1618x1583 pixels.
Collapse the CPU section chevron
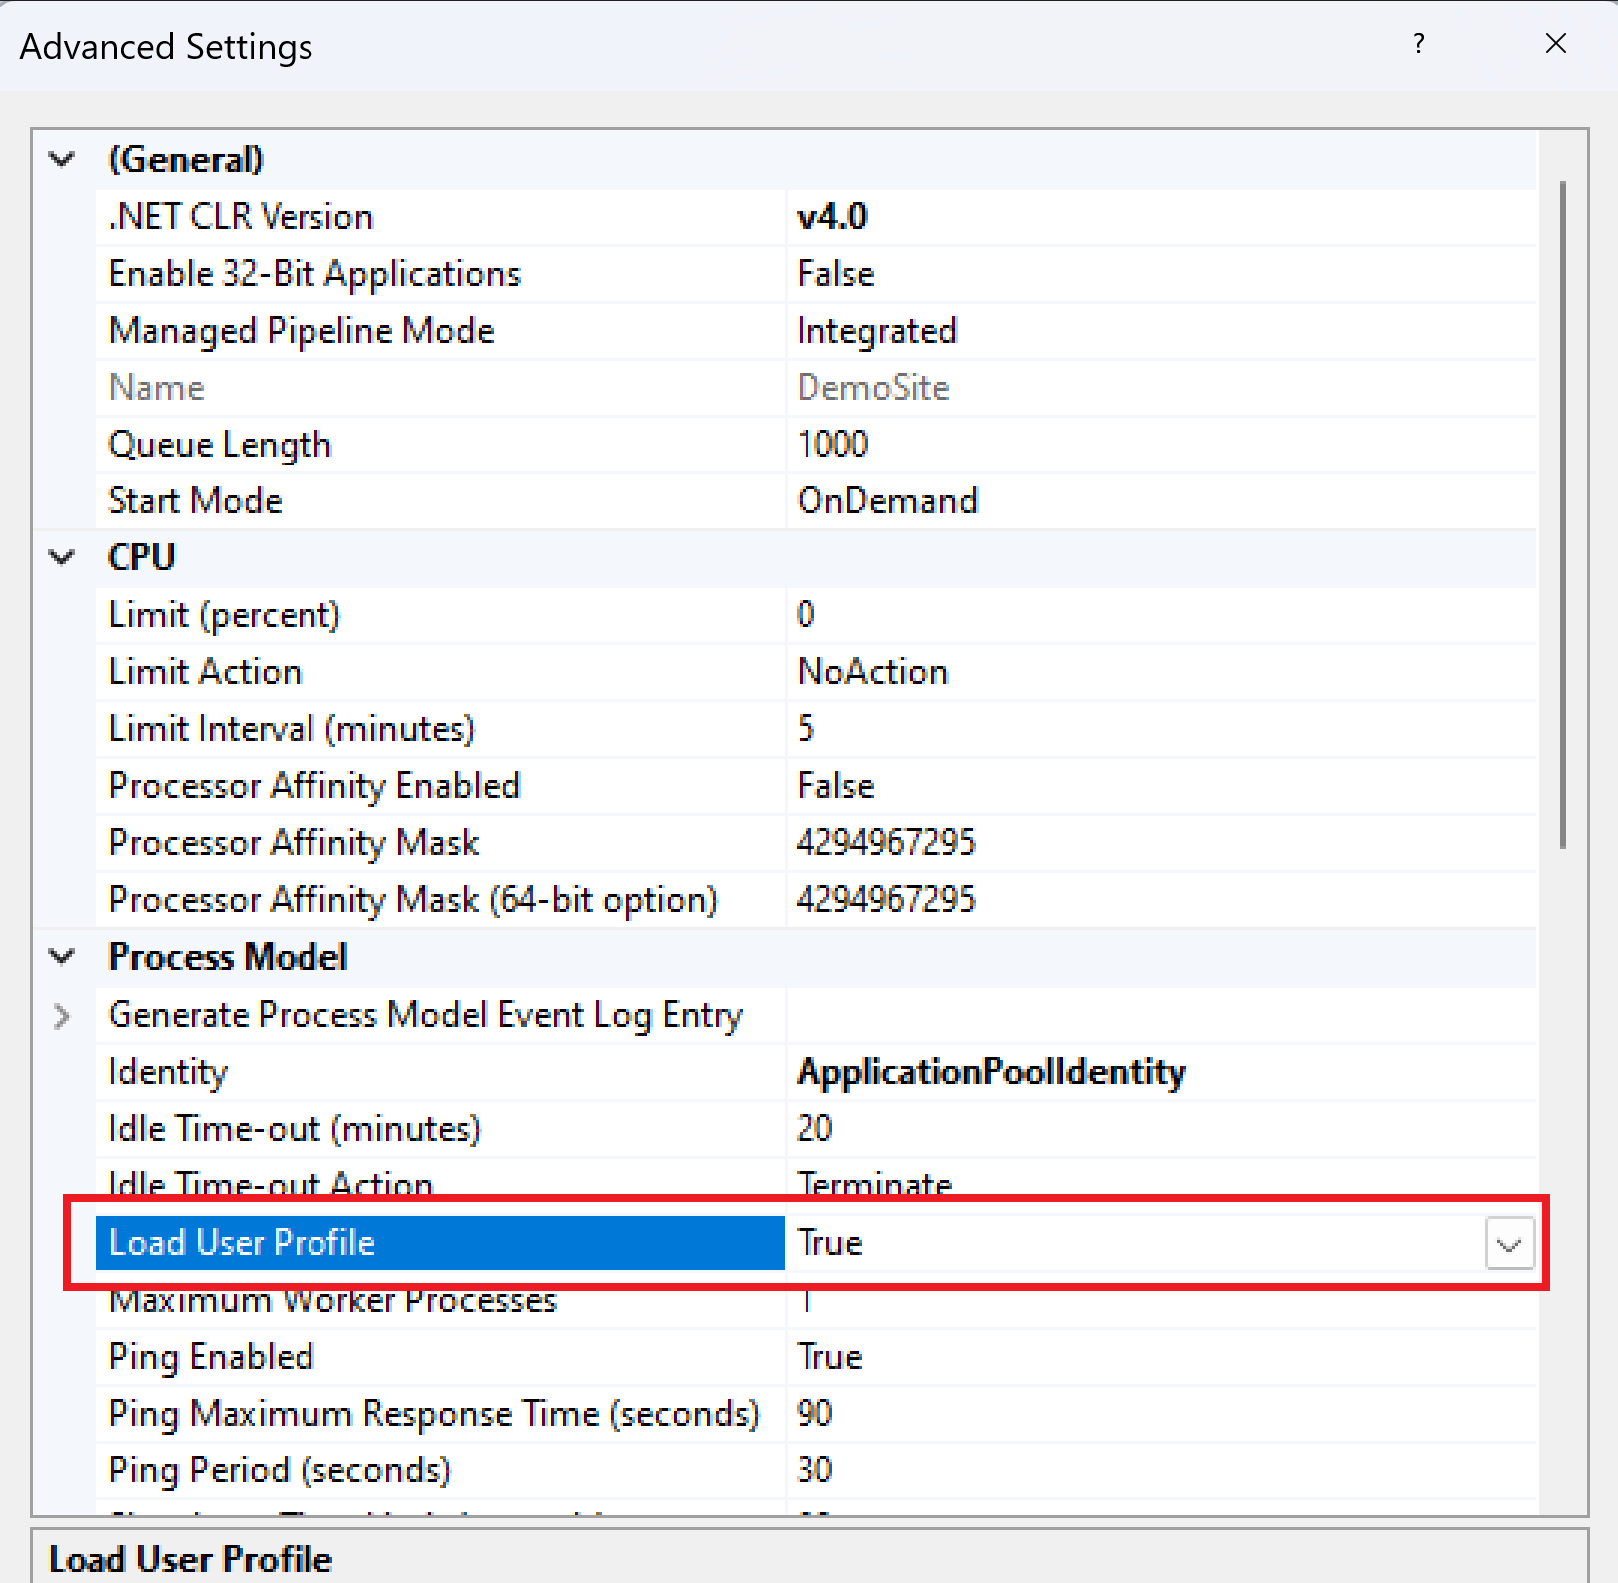pyautogui.click(x=62, y=557)
